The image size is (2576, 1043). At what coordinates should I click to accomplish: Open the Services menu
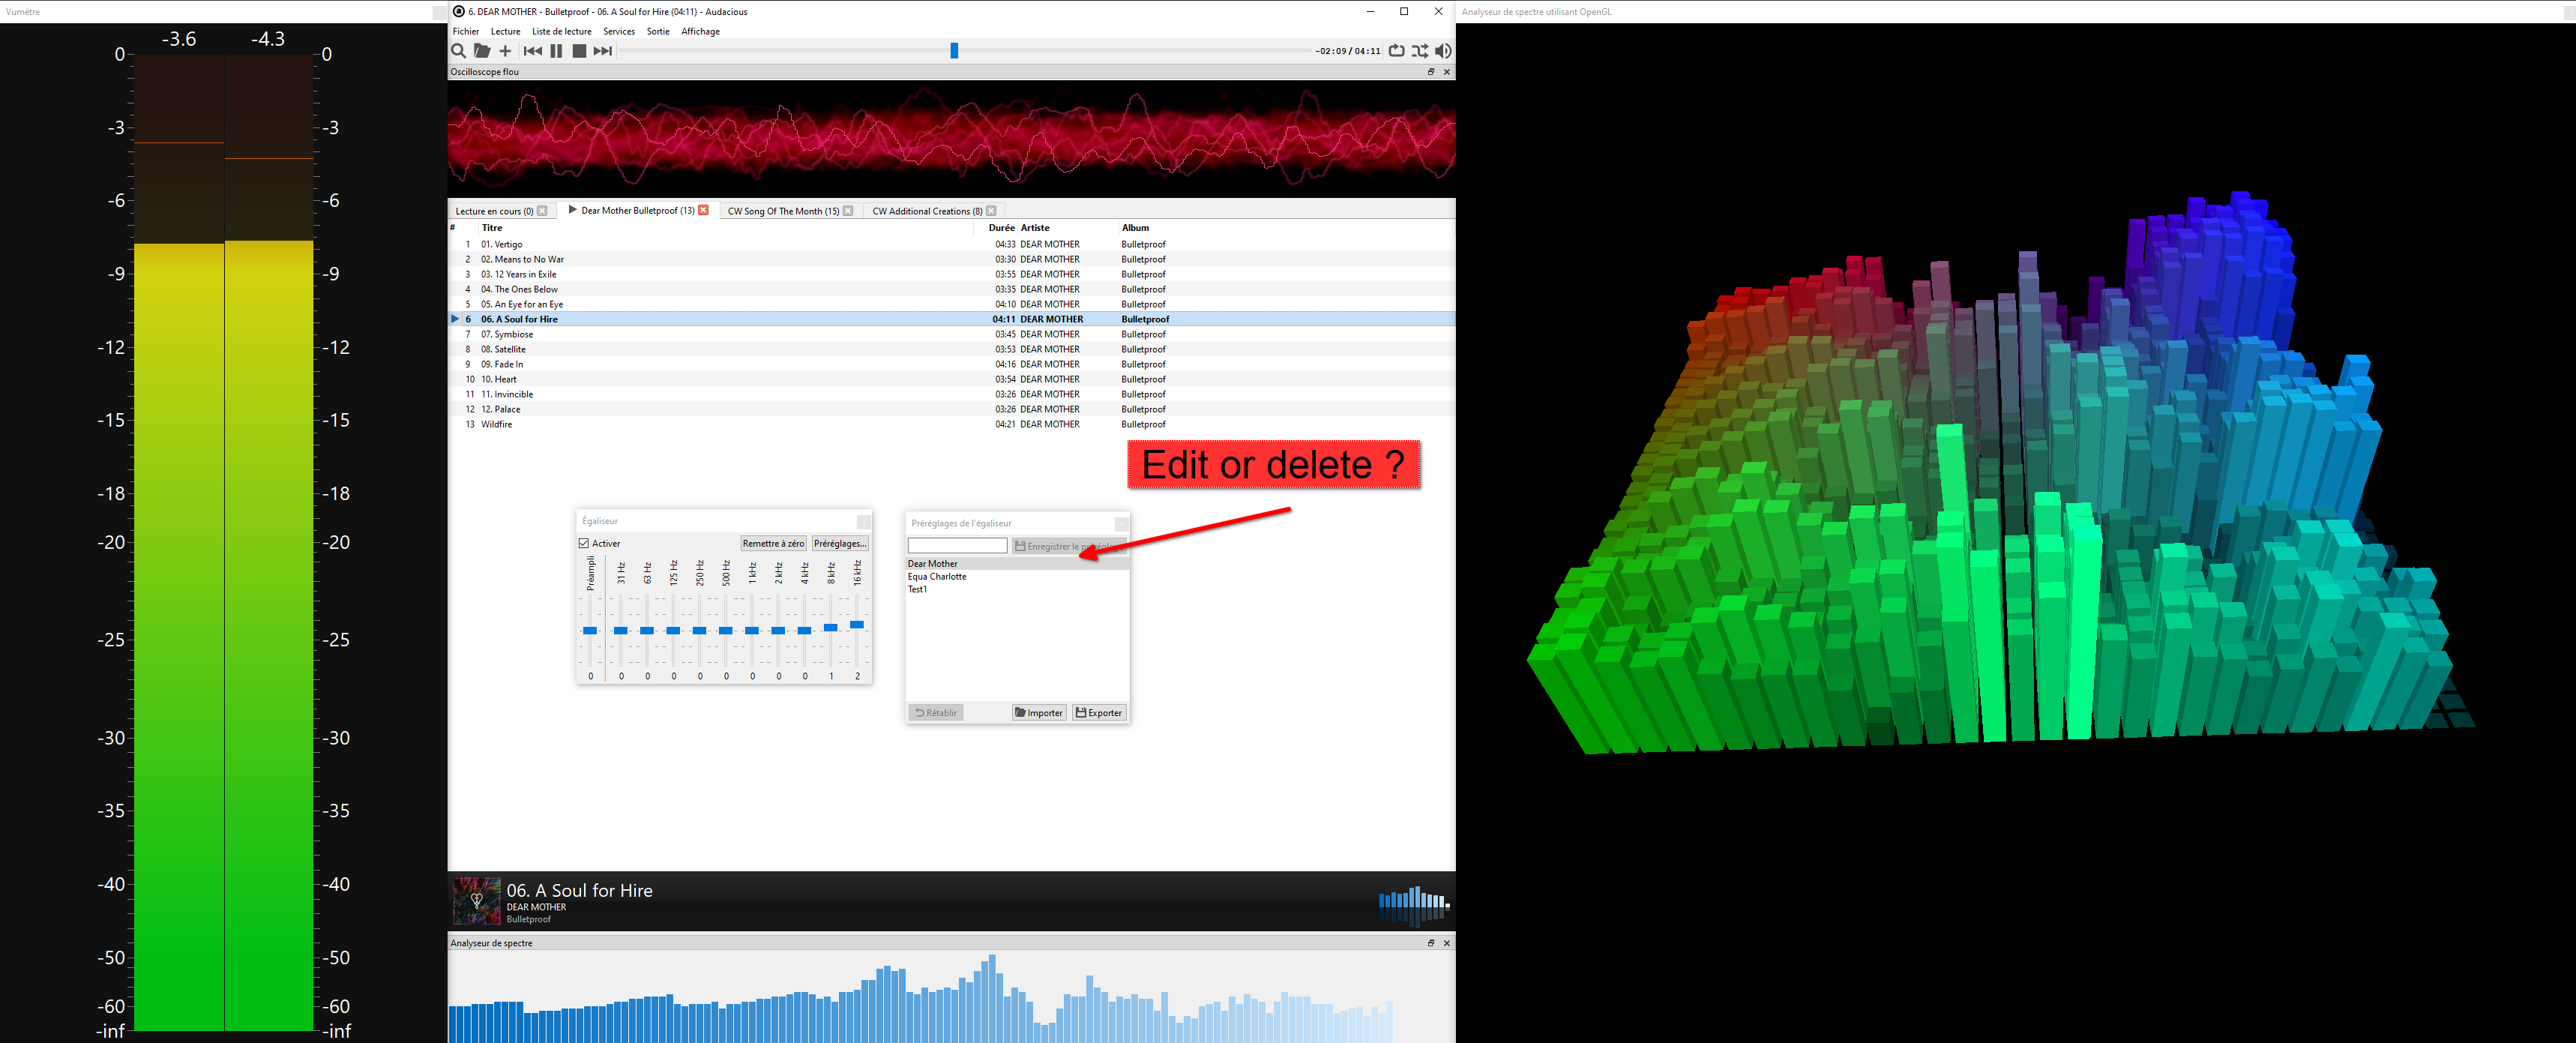coord(619,31)
